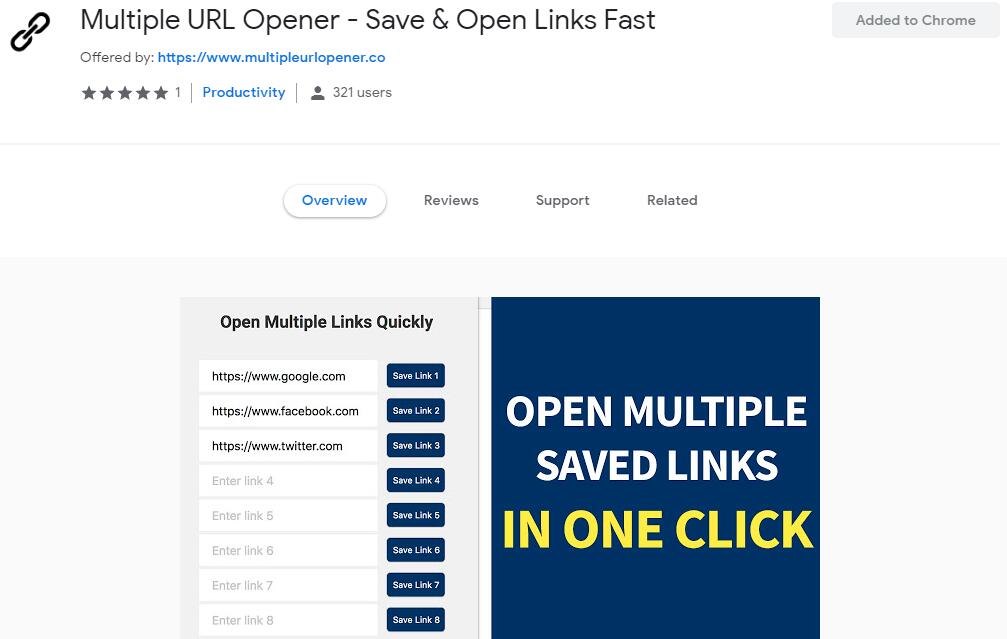View the Related tab
Image resolution: width=1007 pixels, height=639 pixels.
pyautogui.click(x=672, y=200)
